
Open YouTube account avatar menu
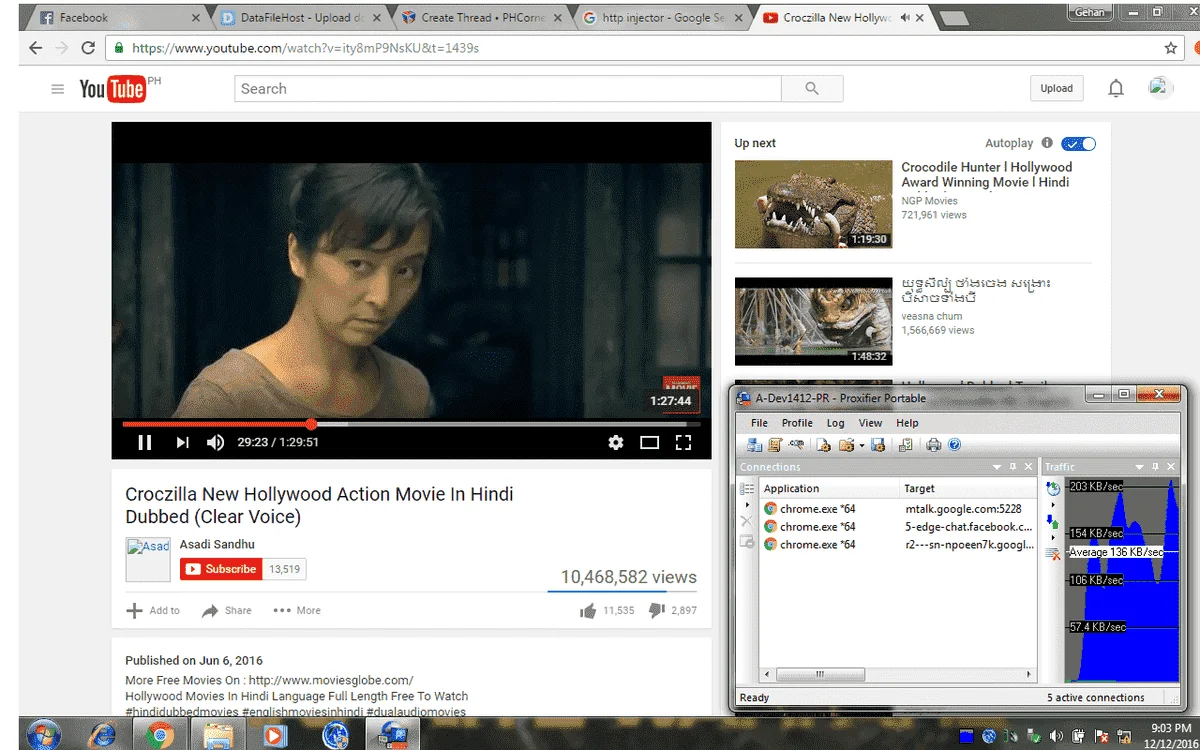[1160, 88]
